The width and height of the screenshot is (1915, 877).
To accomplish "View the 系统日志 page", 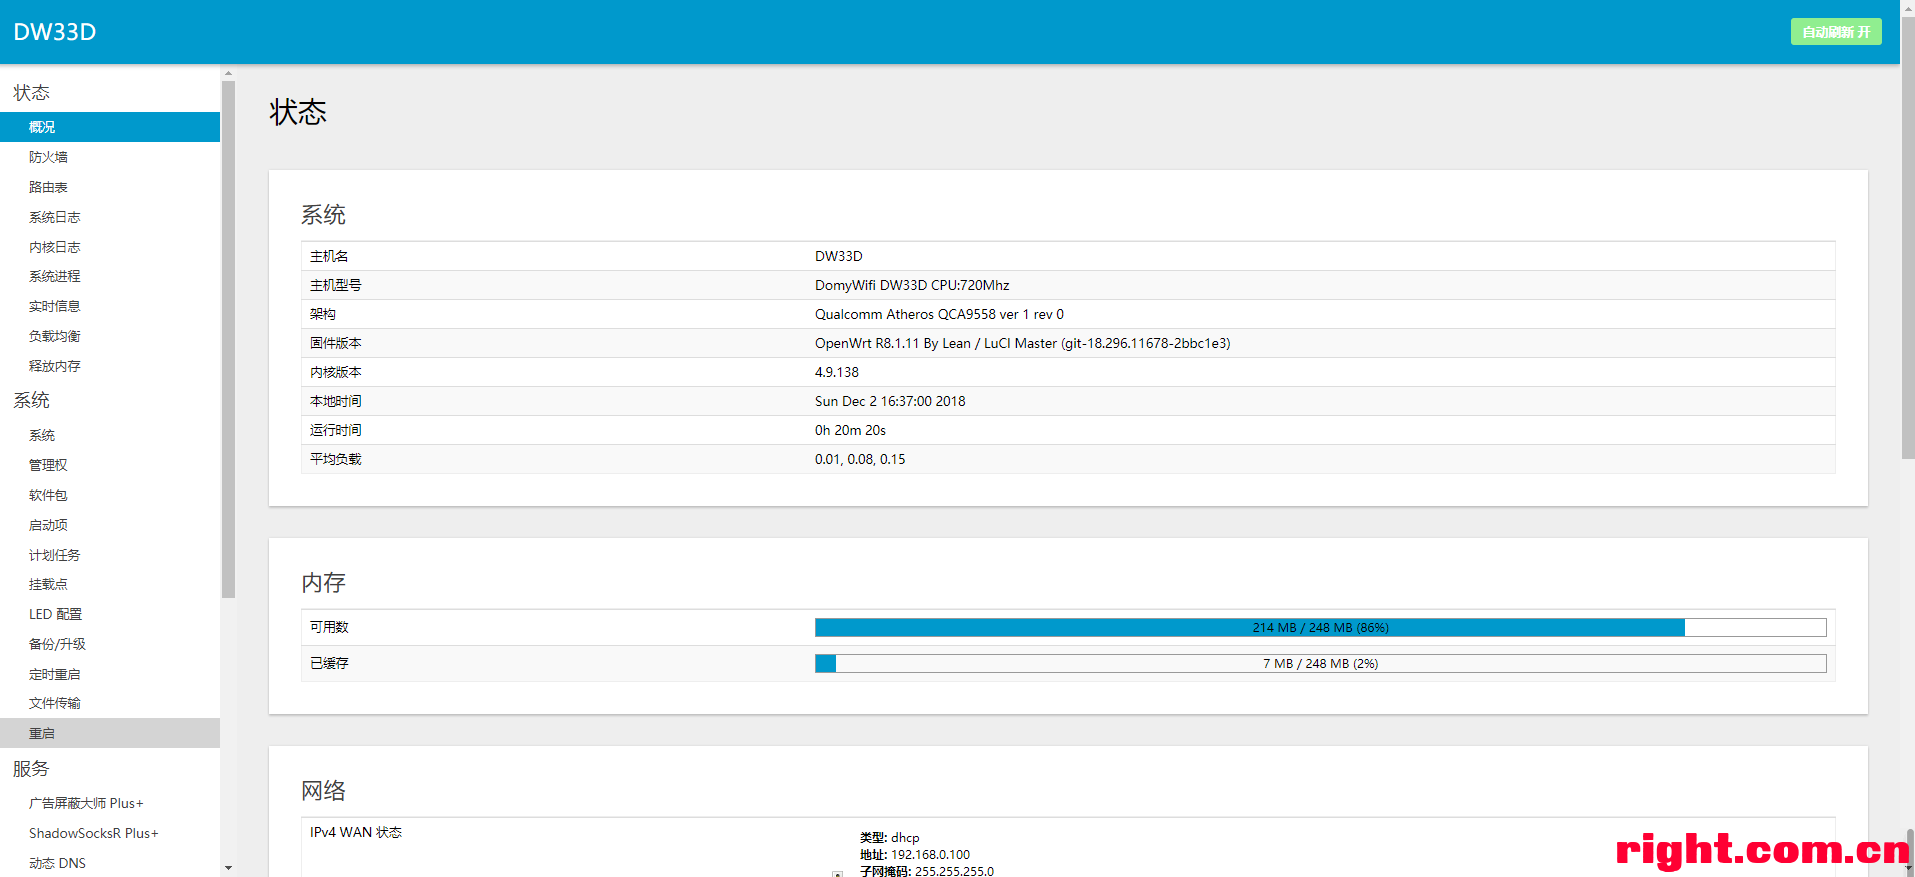I will (x=54, y=217).
